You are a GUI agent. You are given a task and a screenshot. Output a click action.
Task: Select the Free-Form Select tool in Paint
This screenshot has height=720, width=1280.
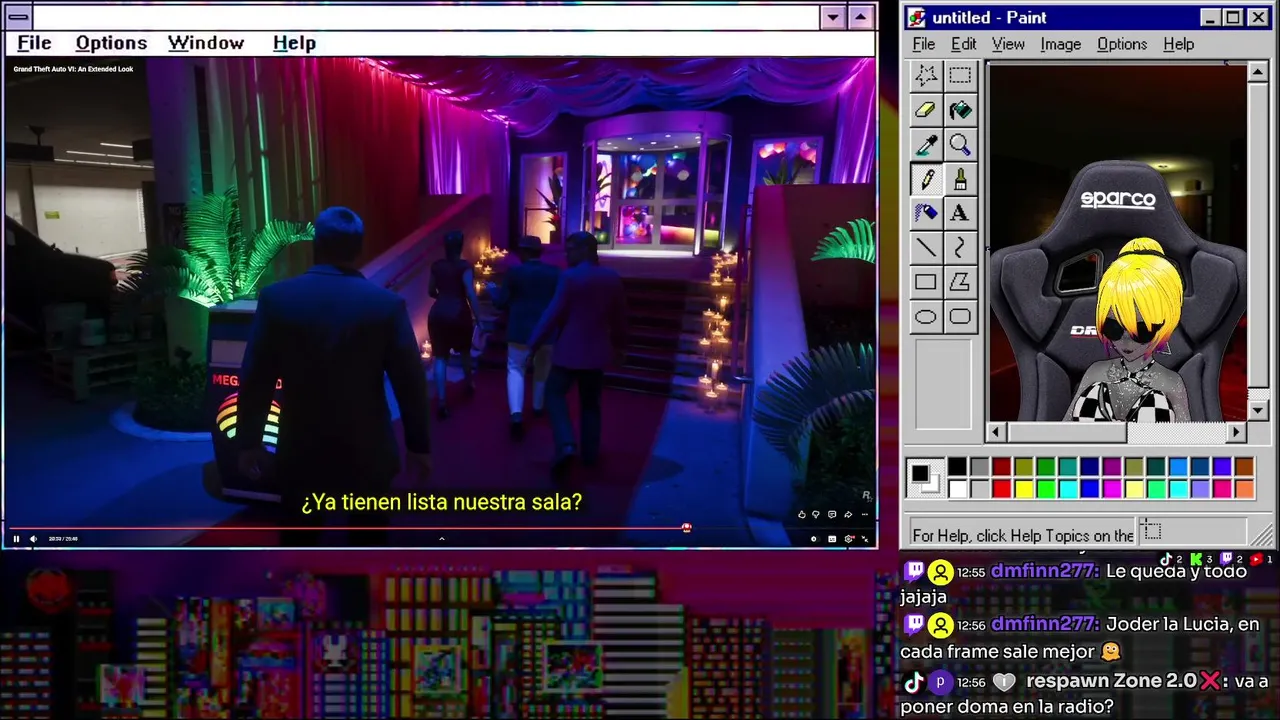pos(926,75)
